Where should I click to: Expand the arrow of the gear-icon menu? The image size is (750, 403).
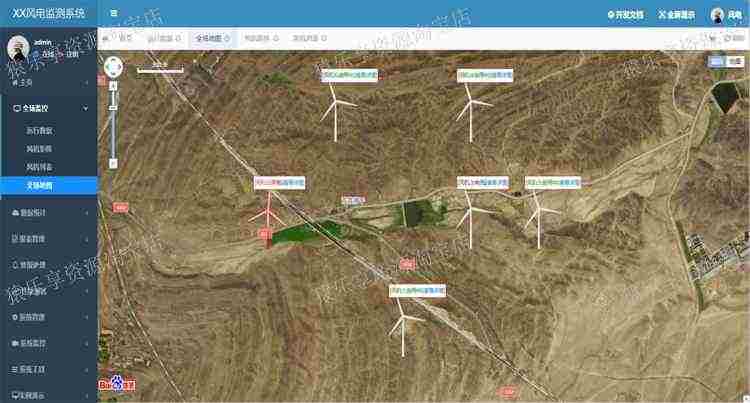pos(87,317)
